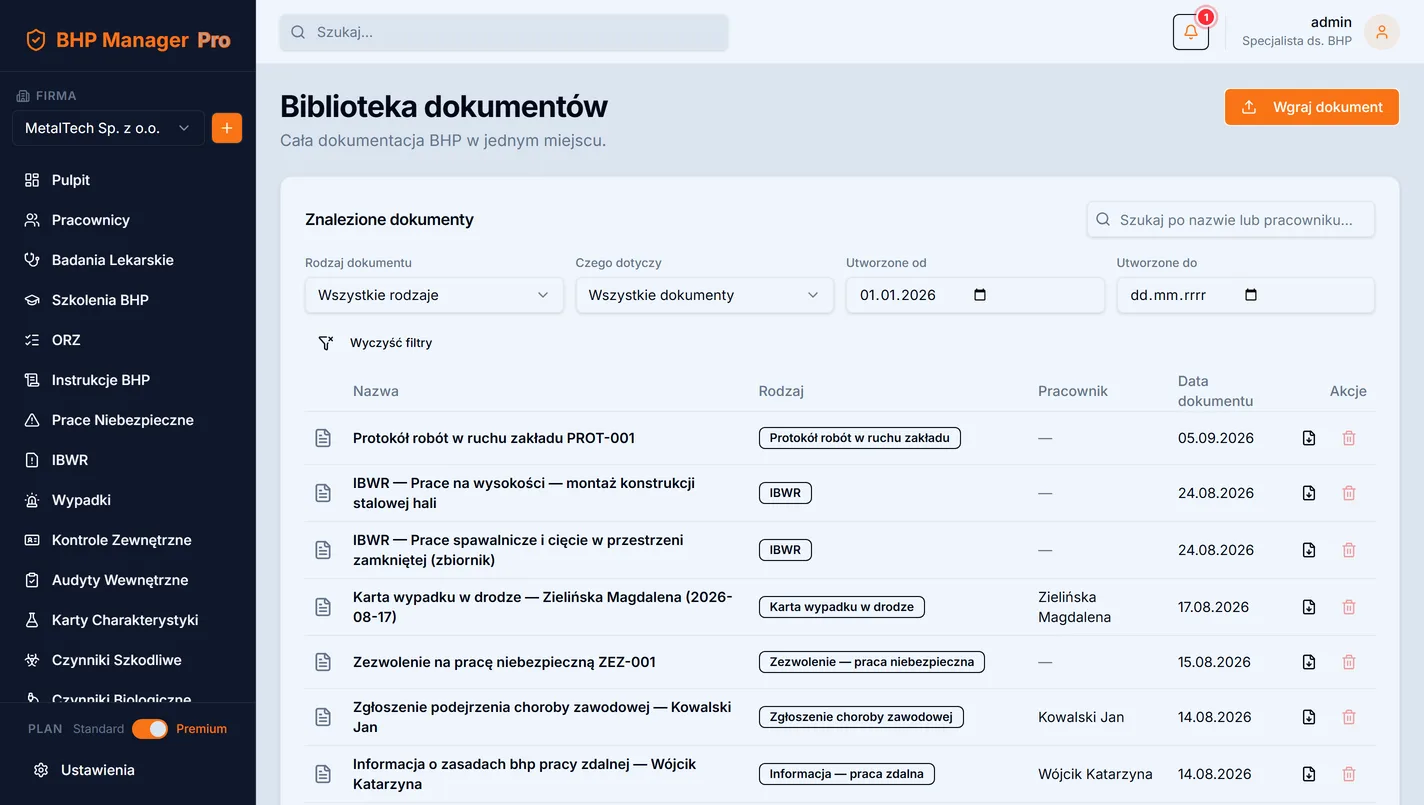Click the Karta wypadku w drodze badge
Image resolution: width=1424 pixels, height=805 pixels.
[842, 607]
